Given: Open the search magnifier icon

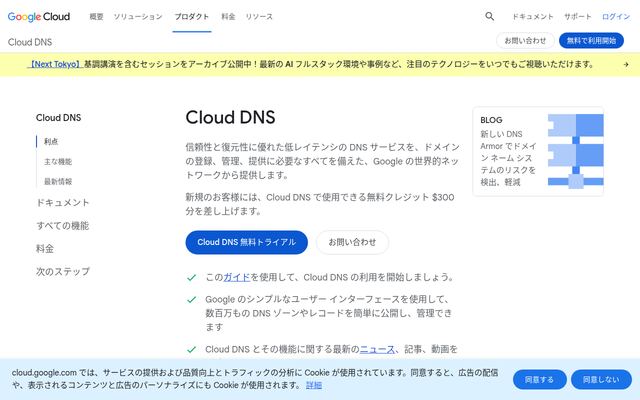Looking at the screenshot, I should click(489, 16).
